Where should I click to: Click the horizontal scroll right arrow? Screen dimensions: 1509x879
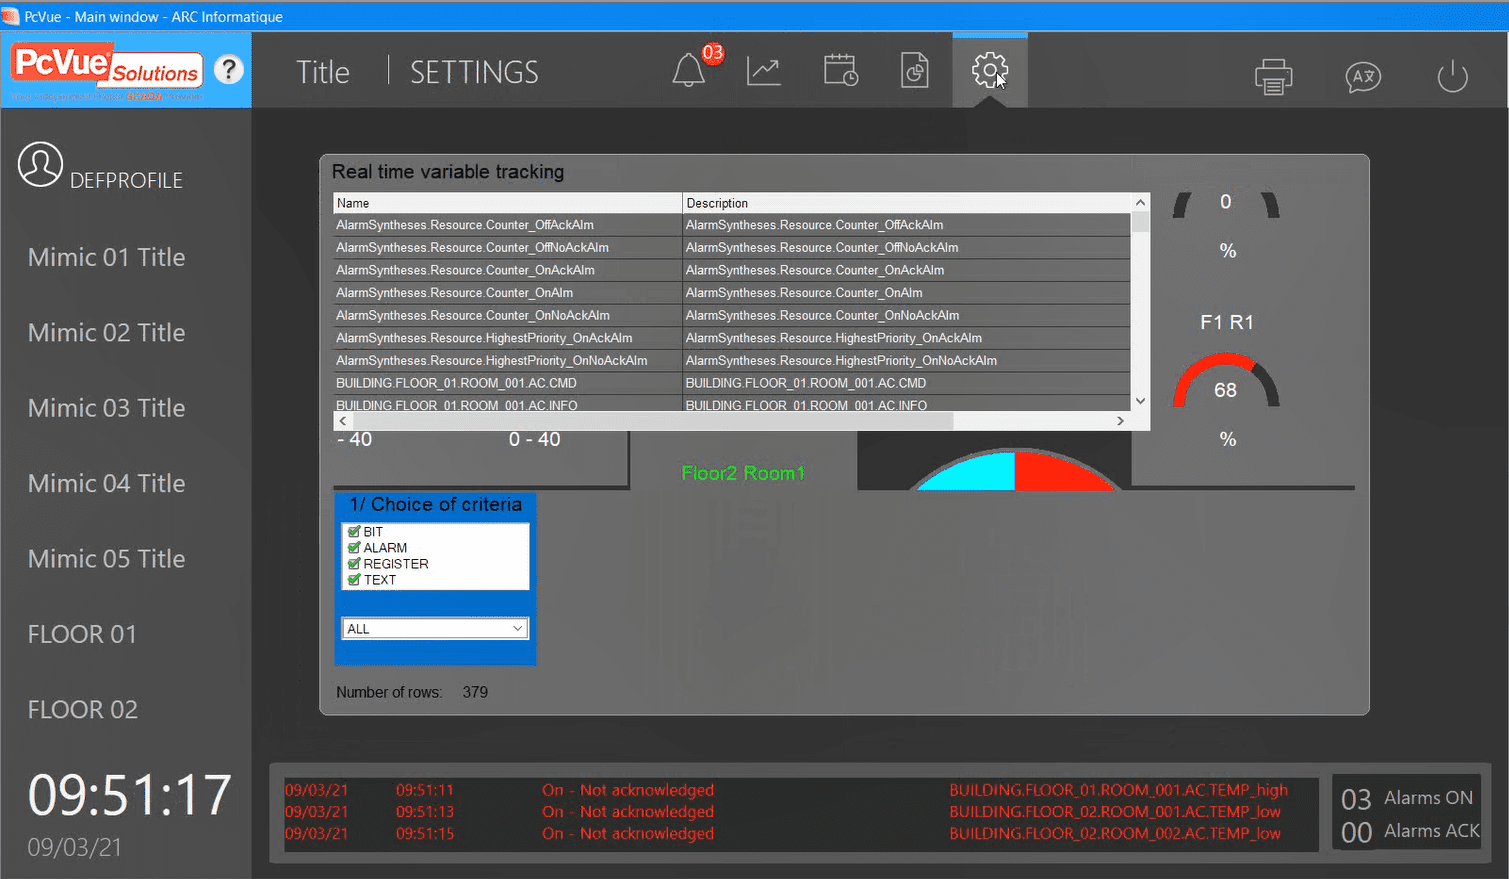click(1120, 421)
